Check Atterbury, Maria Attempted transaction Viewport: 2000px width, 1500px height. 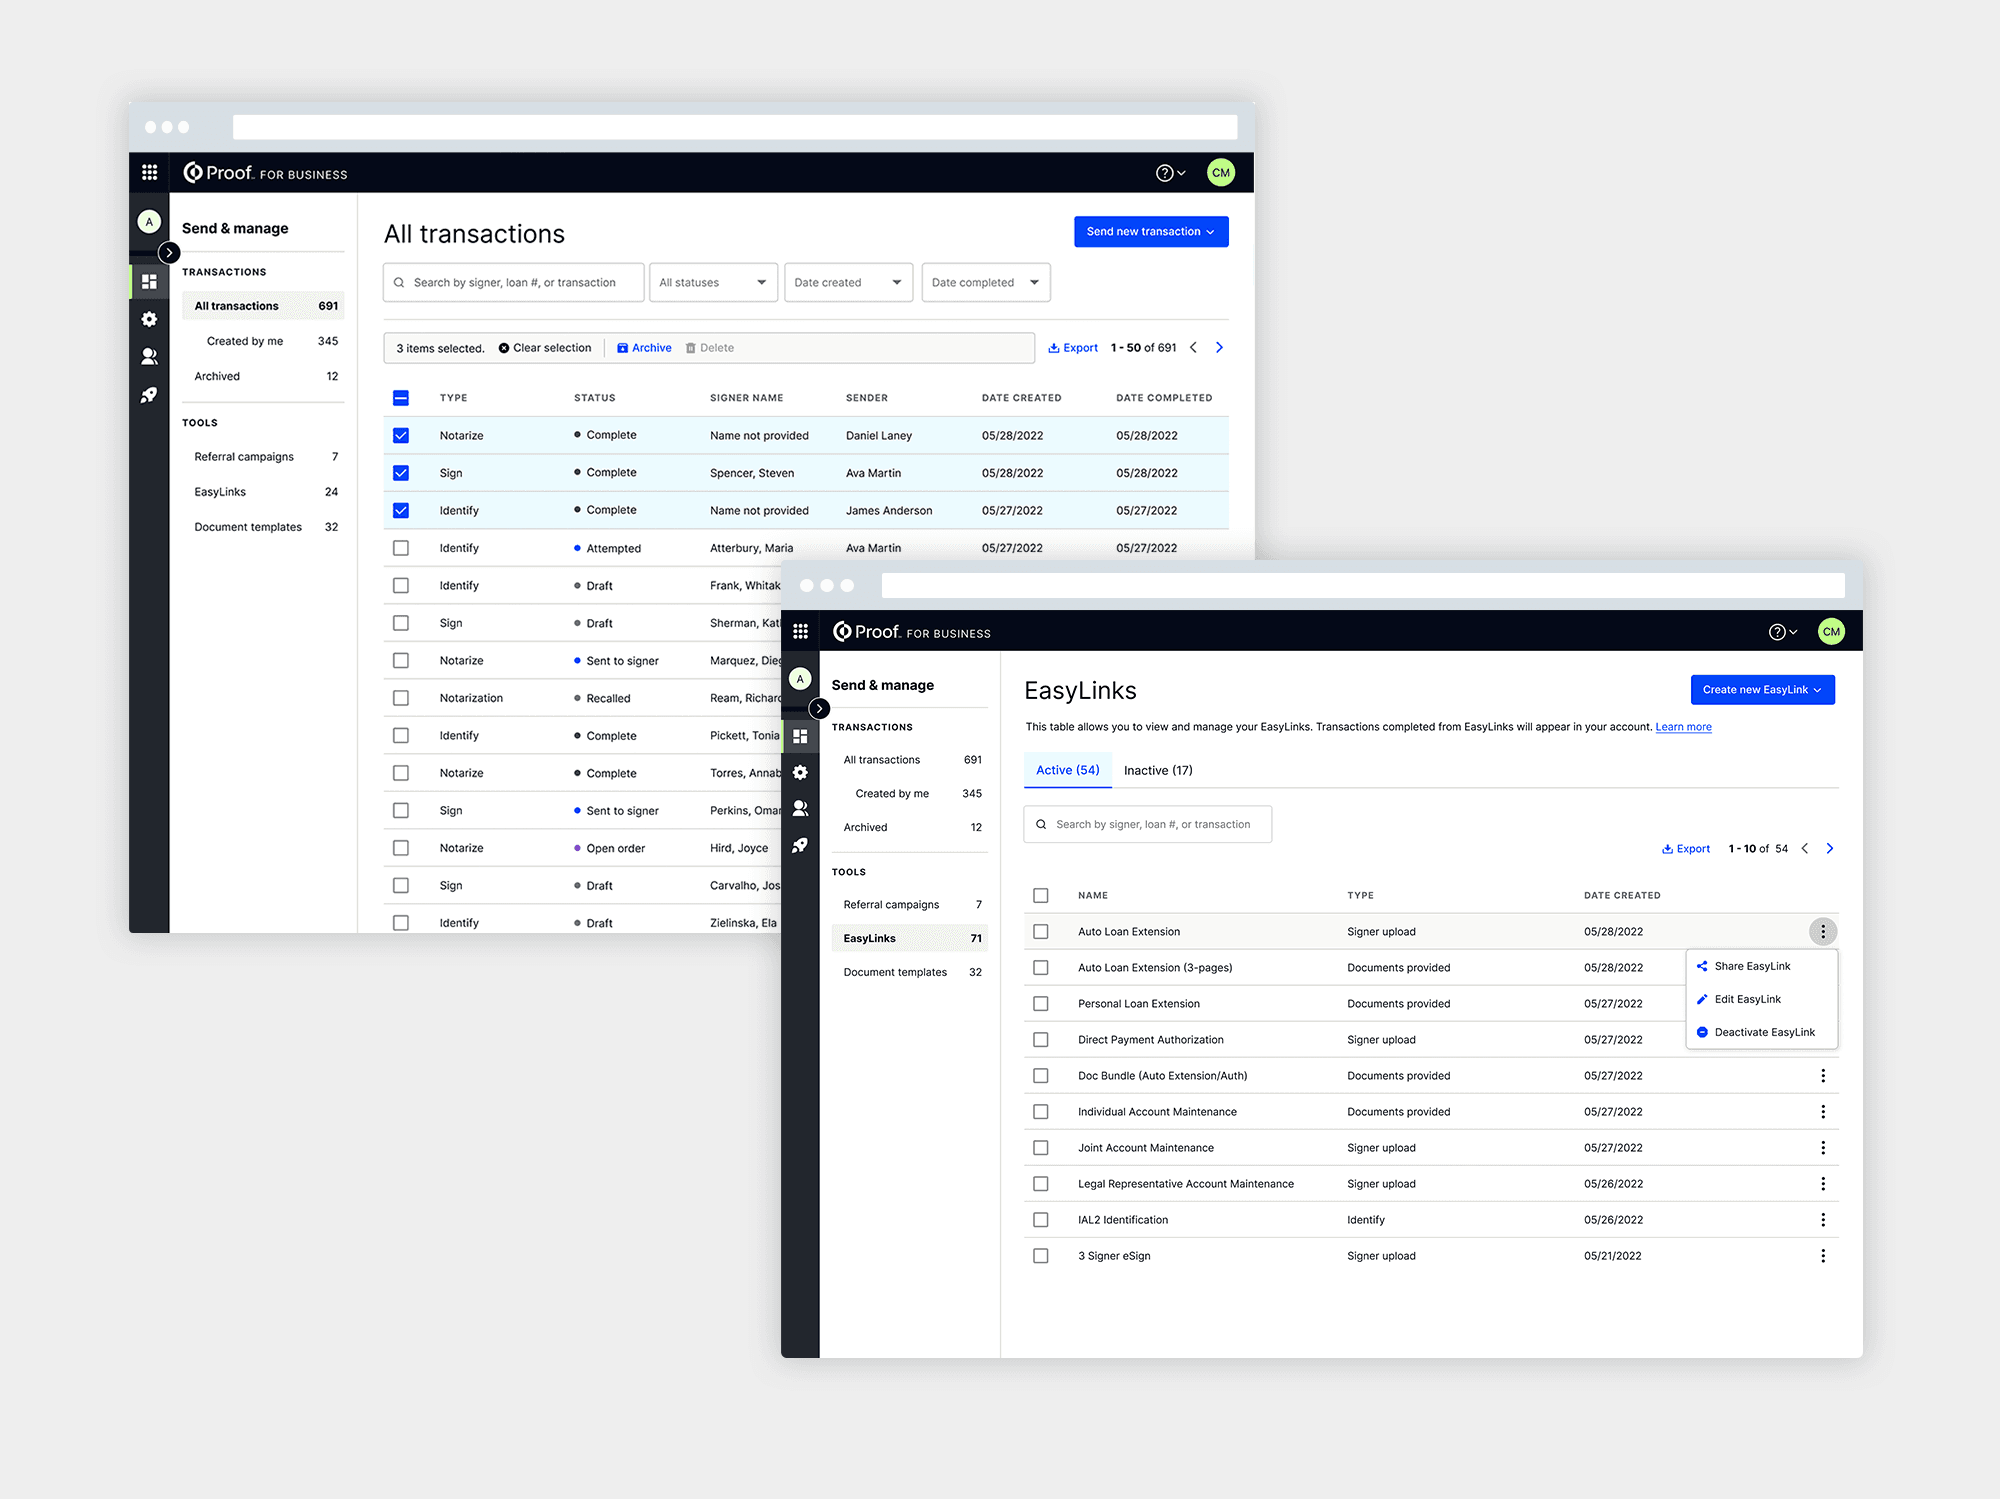pyautogui.click(x=401, y=548)
